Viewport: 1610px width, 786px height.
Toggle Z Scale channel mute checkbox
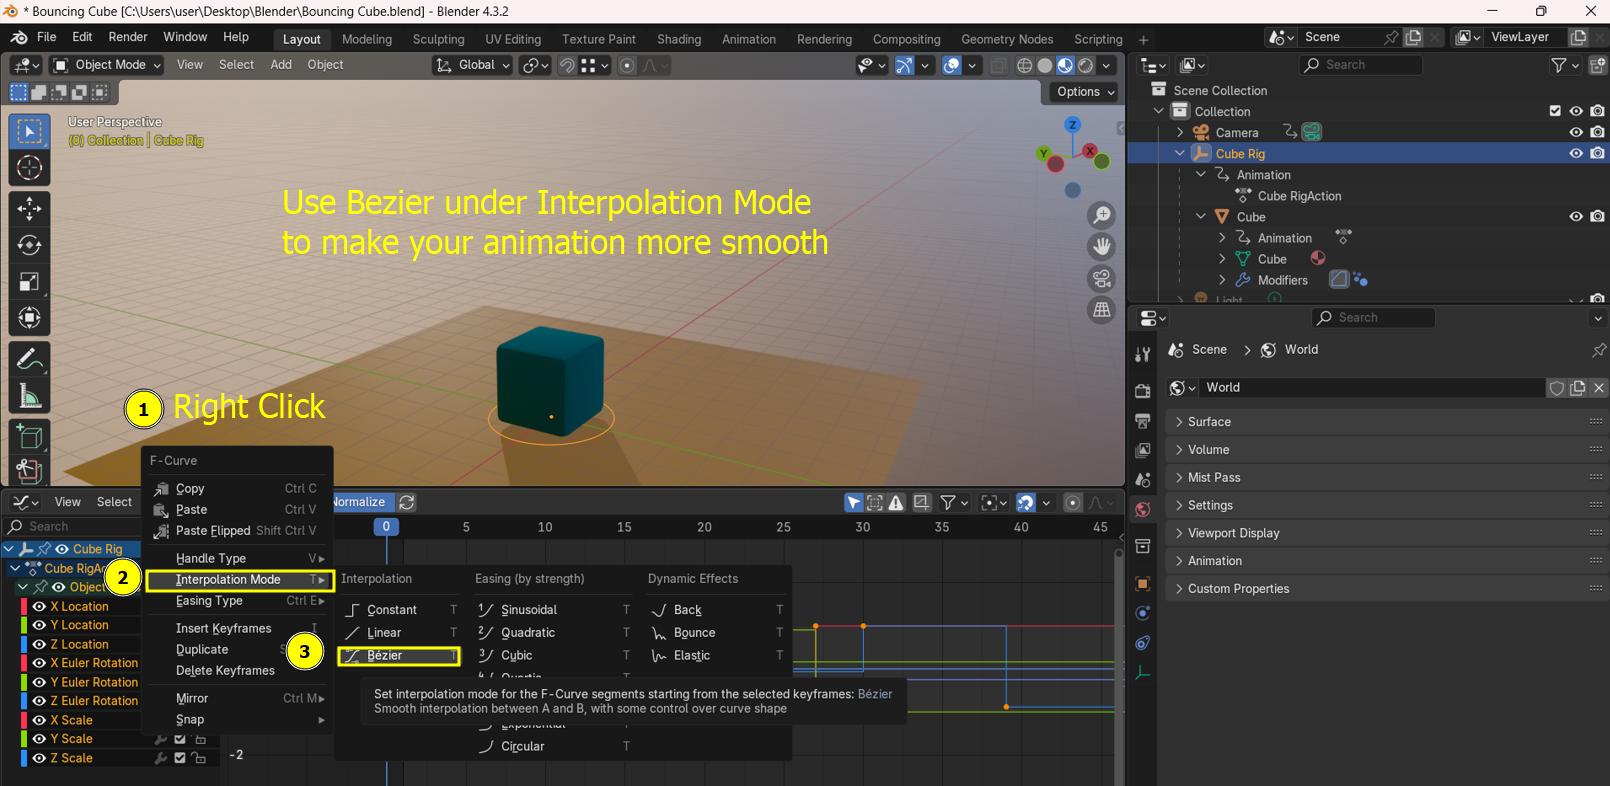point(180,758)
